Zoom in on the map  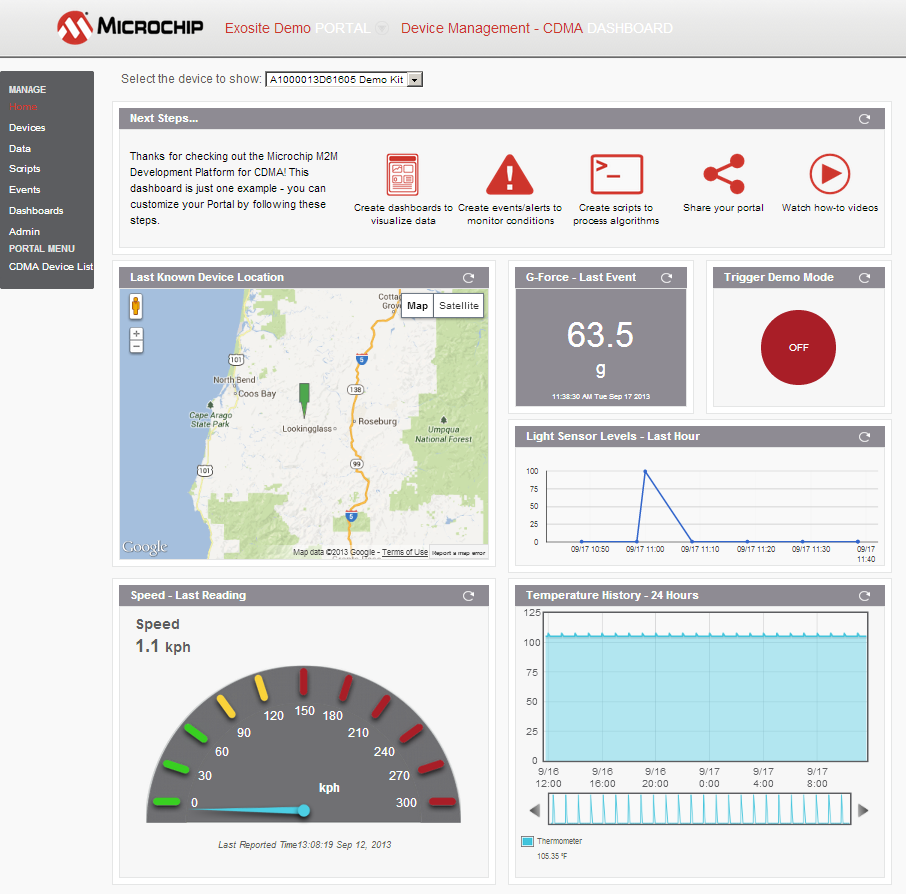click(x=136, y=334)
